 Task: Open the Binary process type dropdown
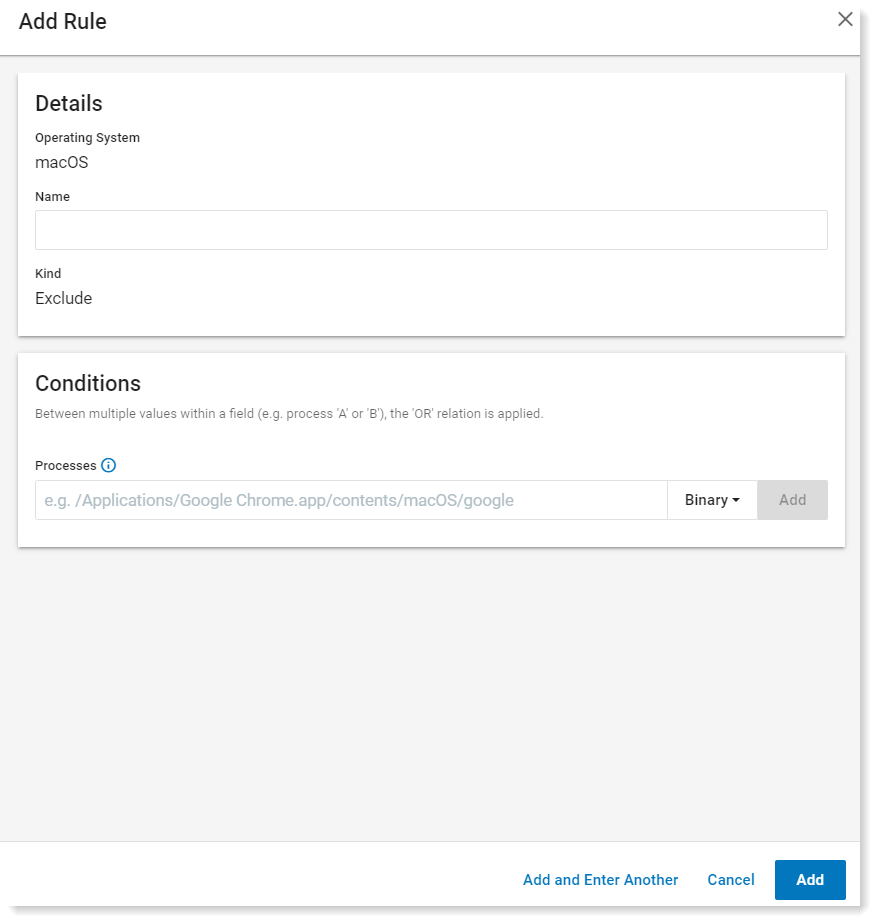712,500
